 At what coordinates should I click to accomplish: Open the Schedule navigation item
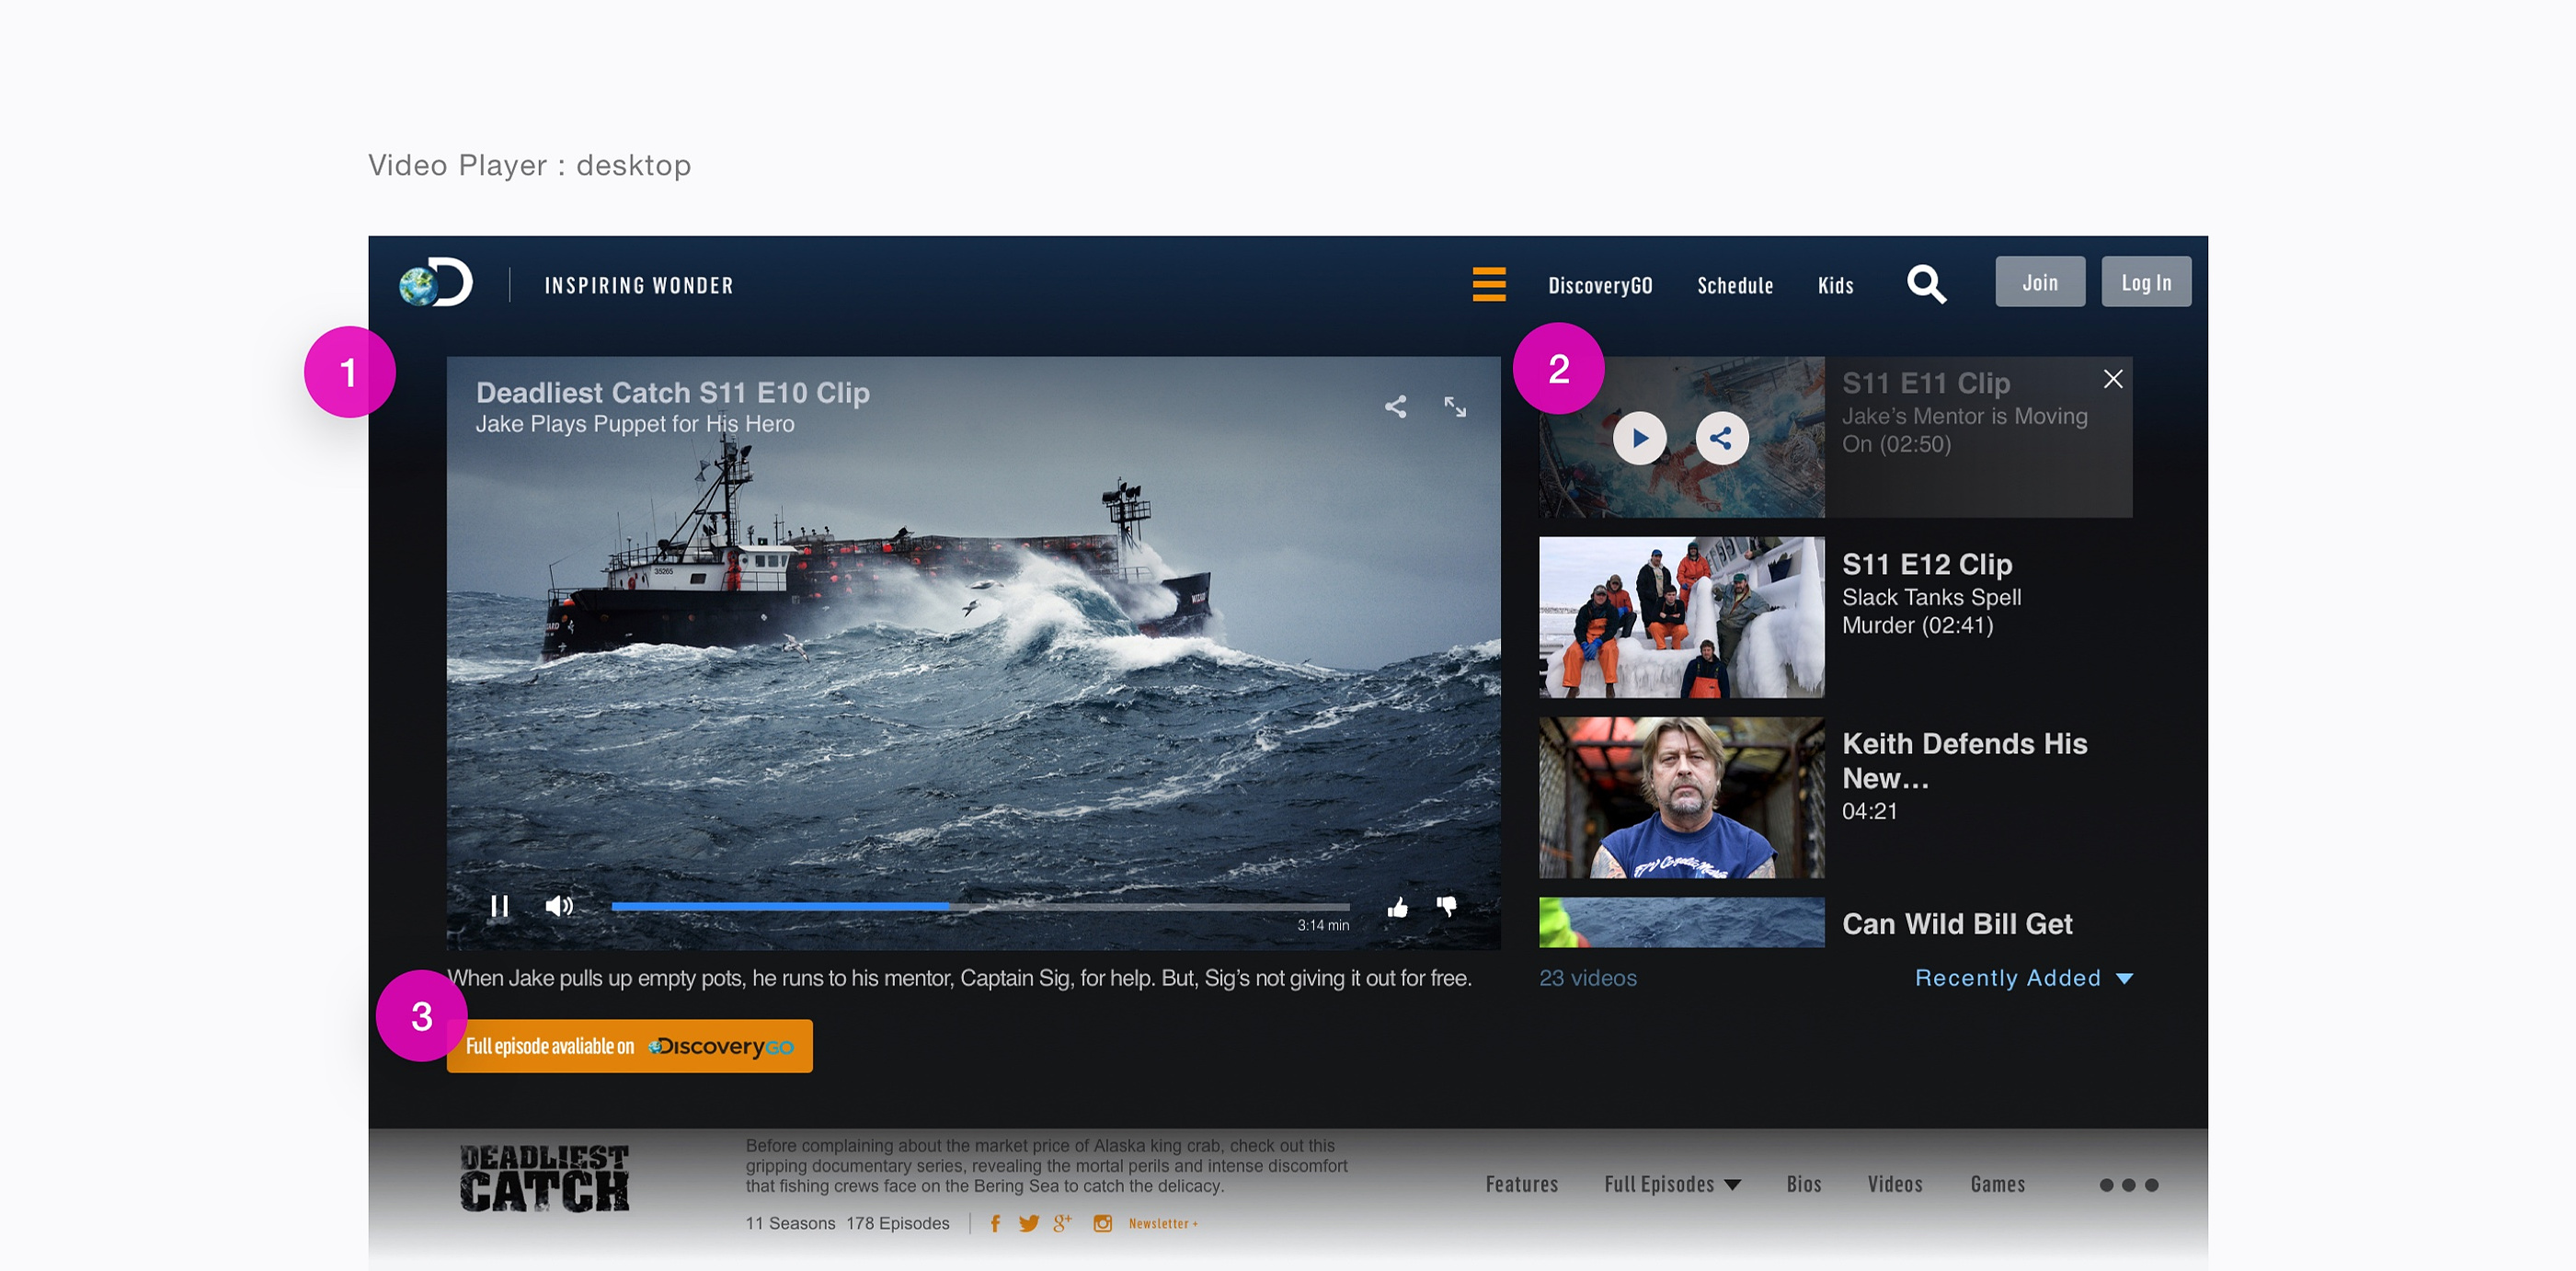(1735, 285)
